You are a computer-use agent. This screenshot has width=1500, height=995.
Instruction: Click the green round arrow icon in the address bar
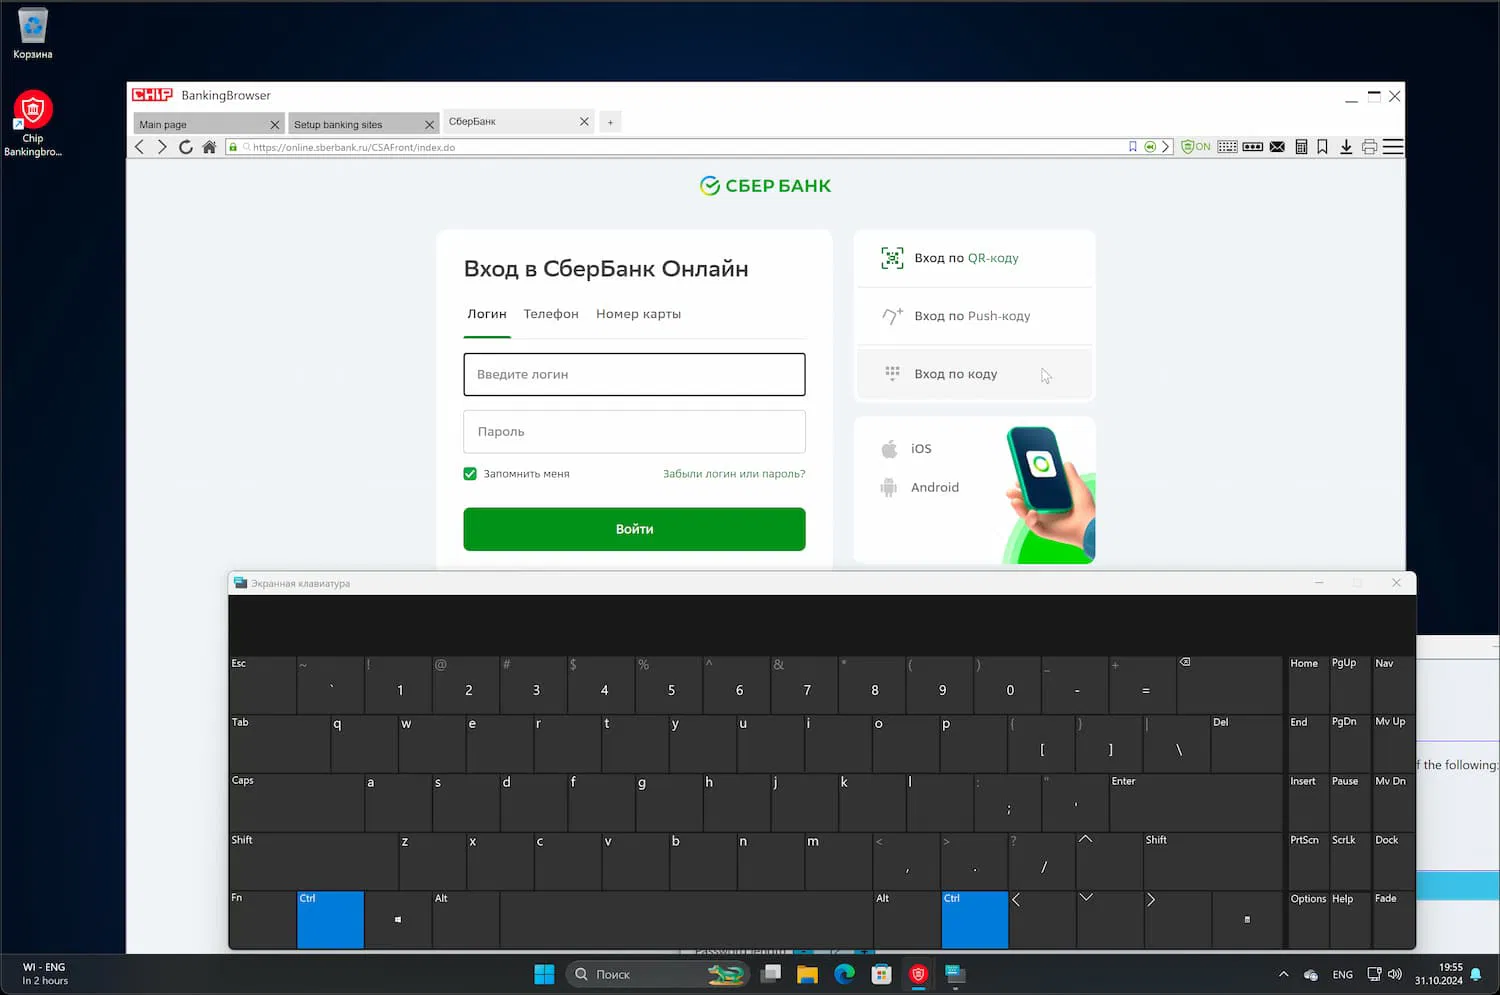pos(1150,147)
